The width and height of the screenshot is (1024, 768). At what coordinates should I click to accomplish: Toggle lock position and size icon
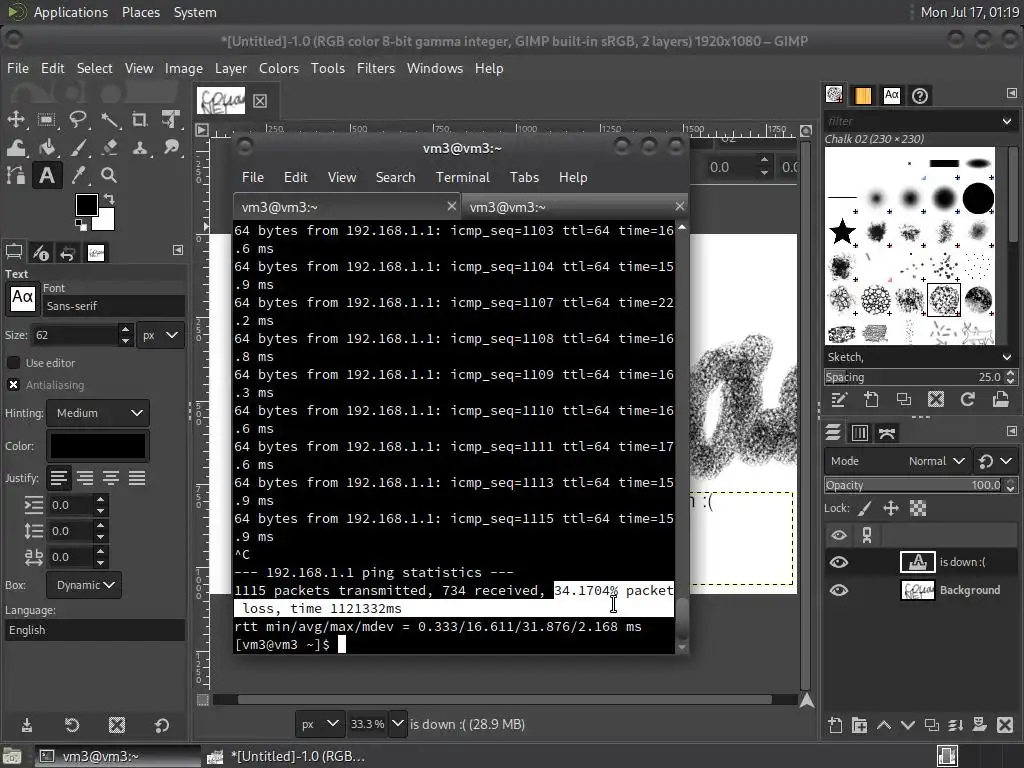[891, 508]
